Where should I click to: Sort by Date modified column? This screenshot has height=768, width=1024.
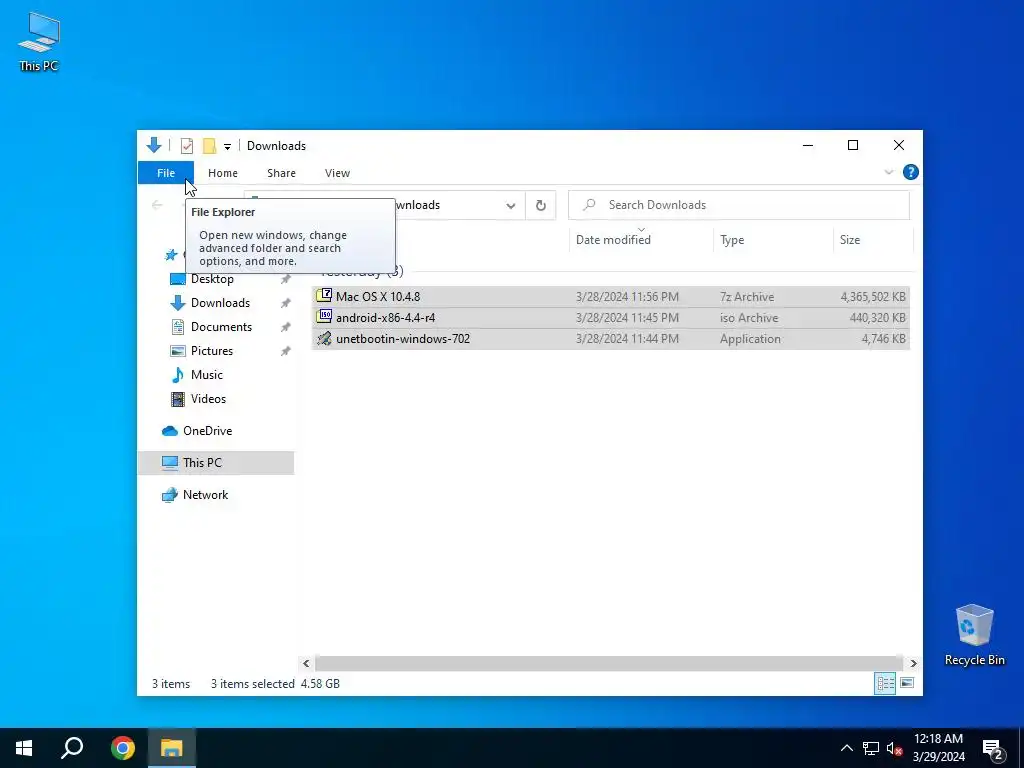(x=613, y=240)
